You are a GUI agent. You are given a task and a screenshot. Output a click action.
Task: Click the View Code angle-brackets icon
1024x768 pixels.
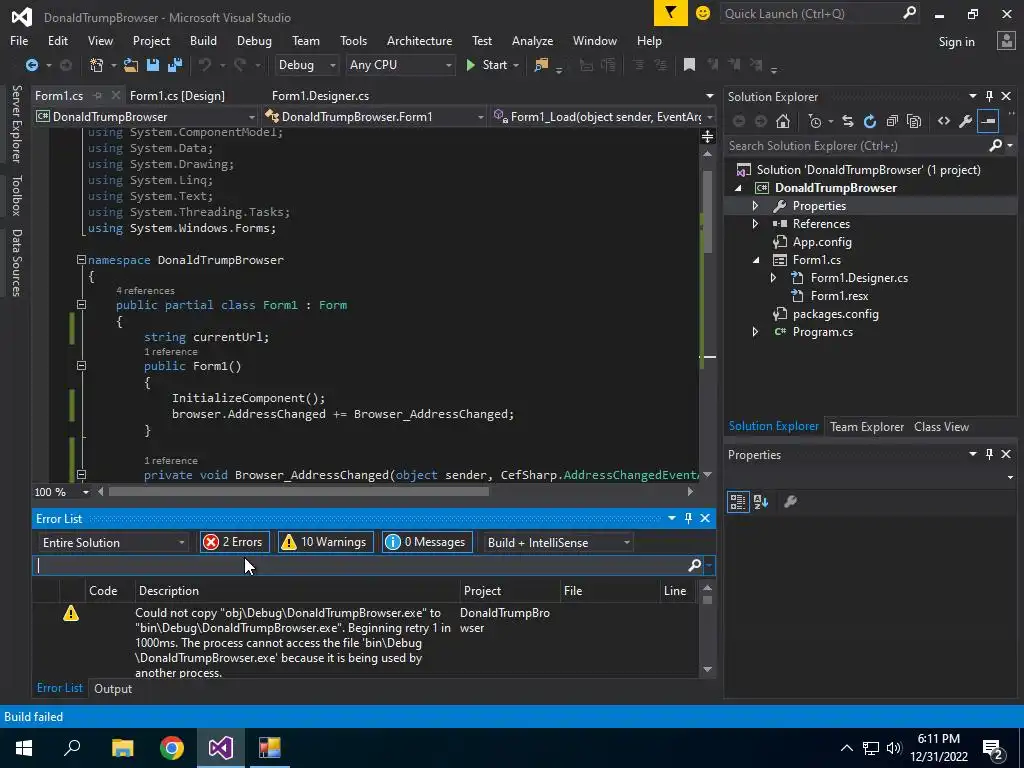[944, 121]
